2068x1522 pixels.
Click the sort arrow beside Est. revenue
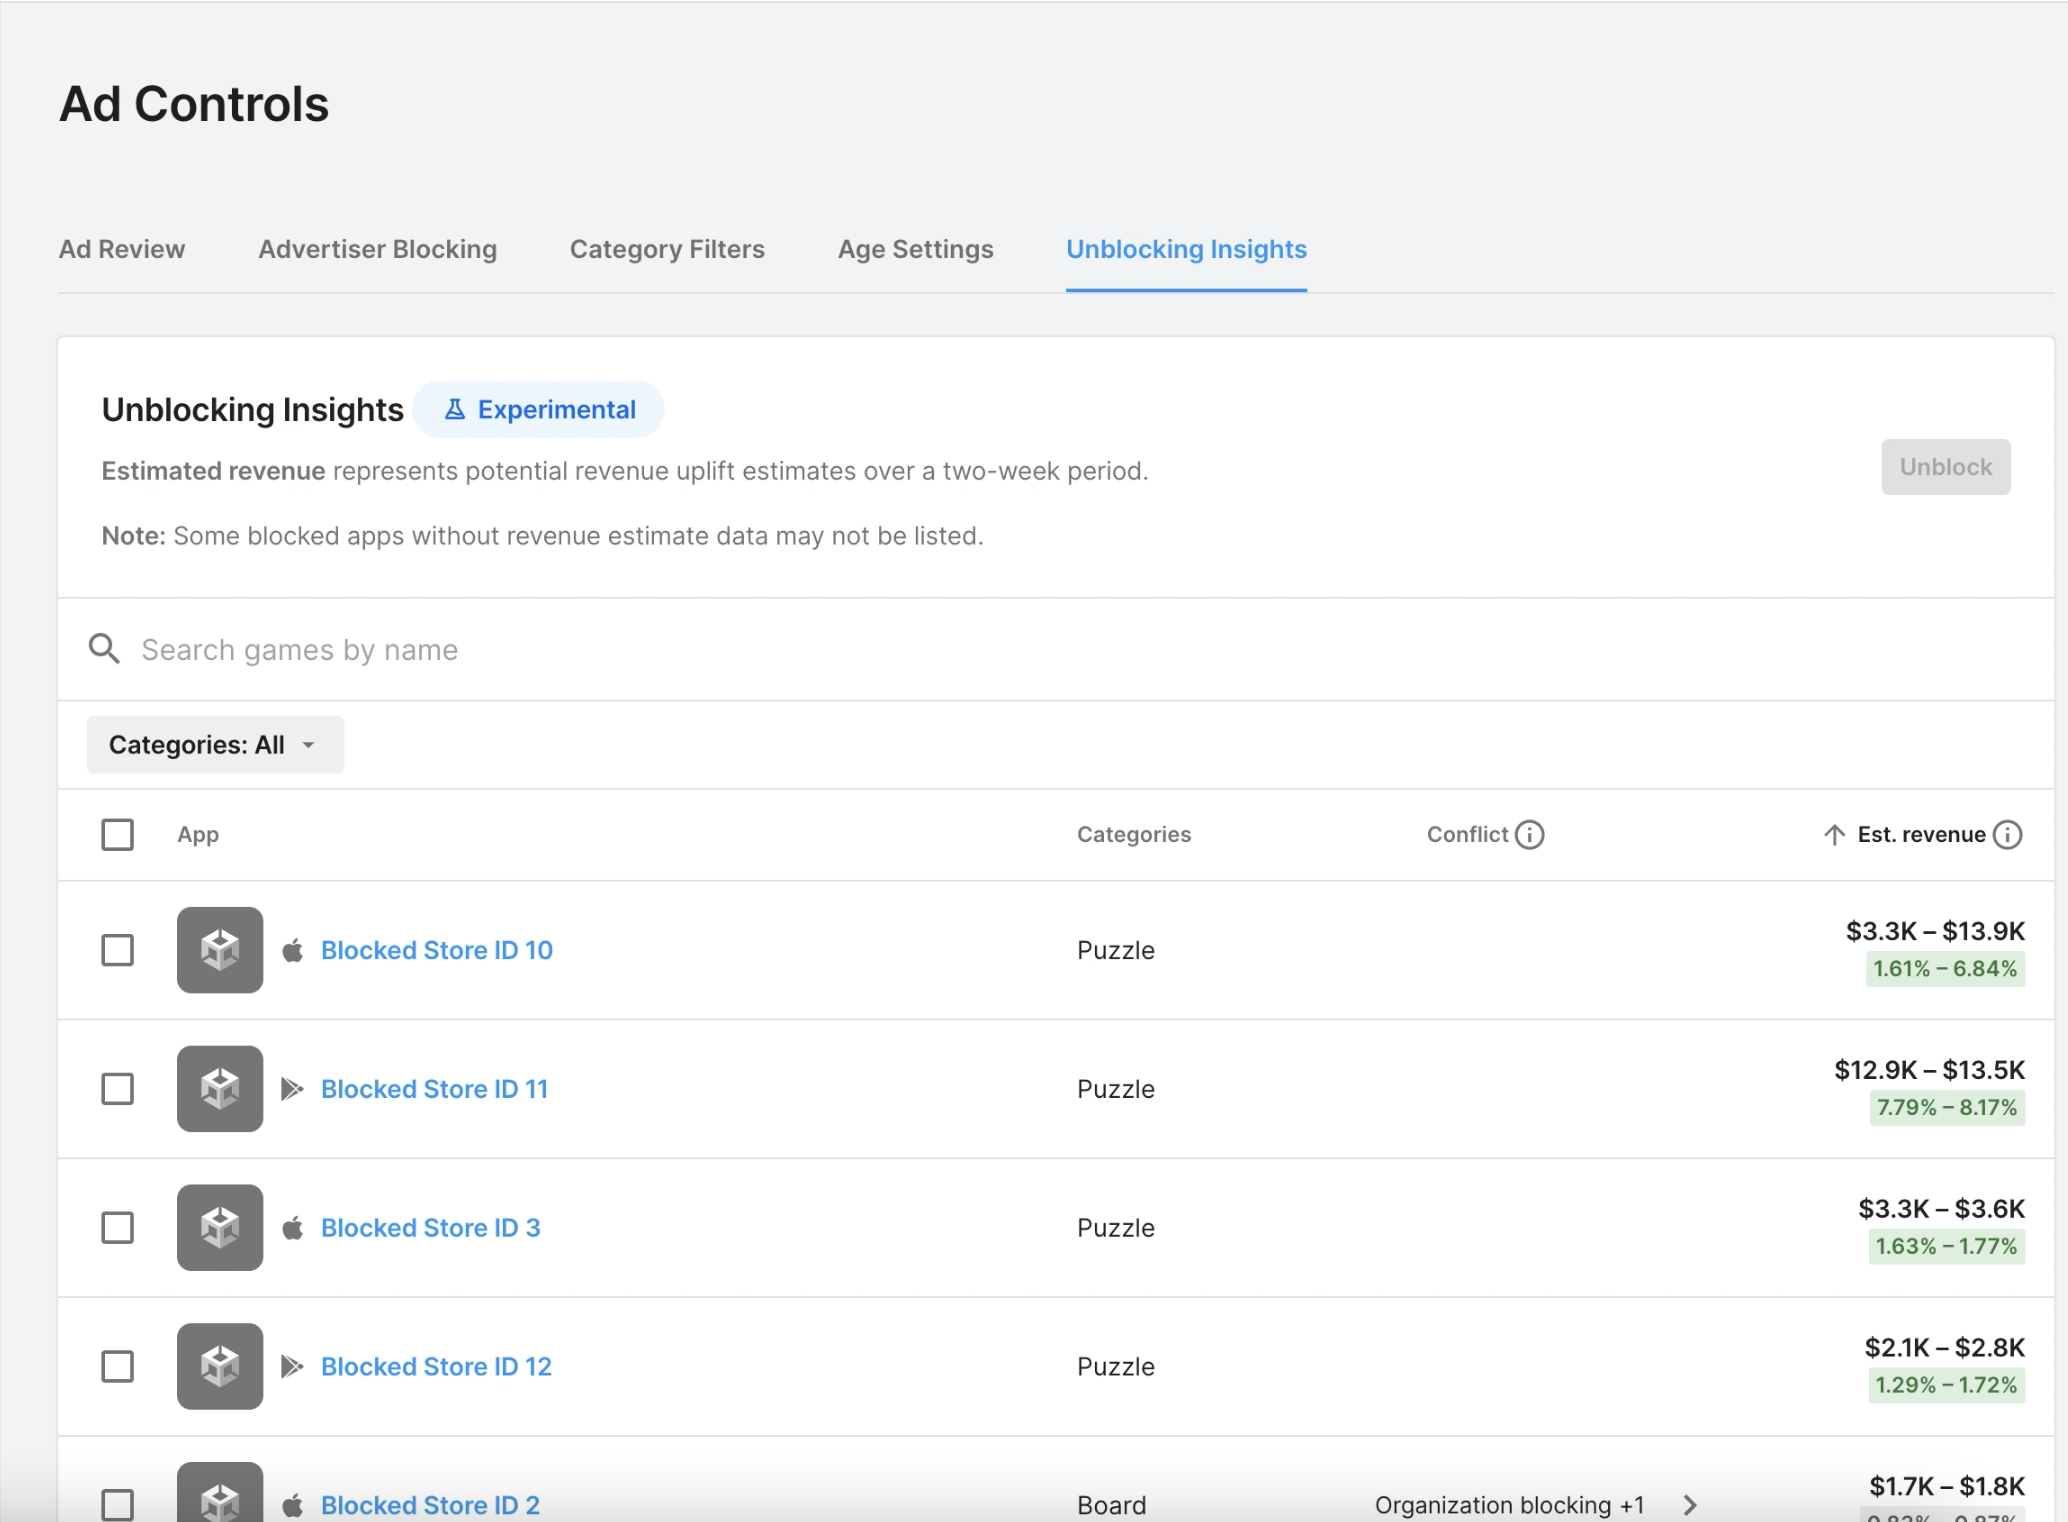click(x=1833, y=835)
